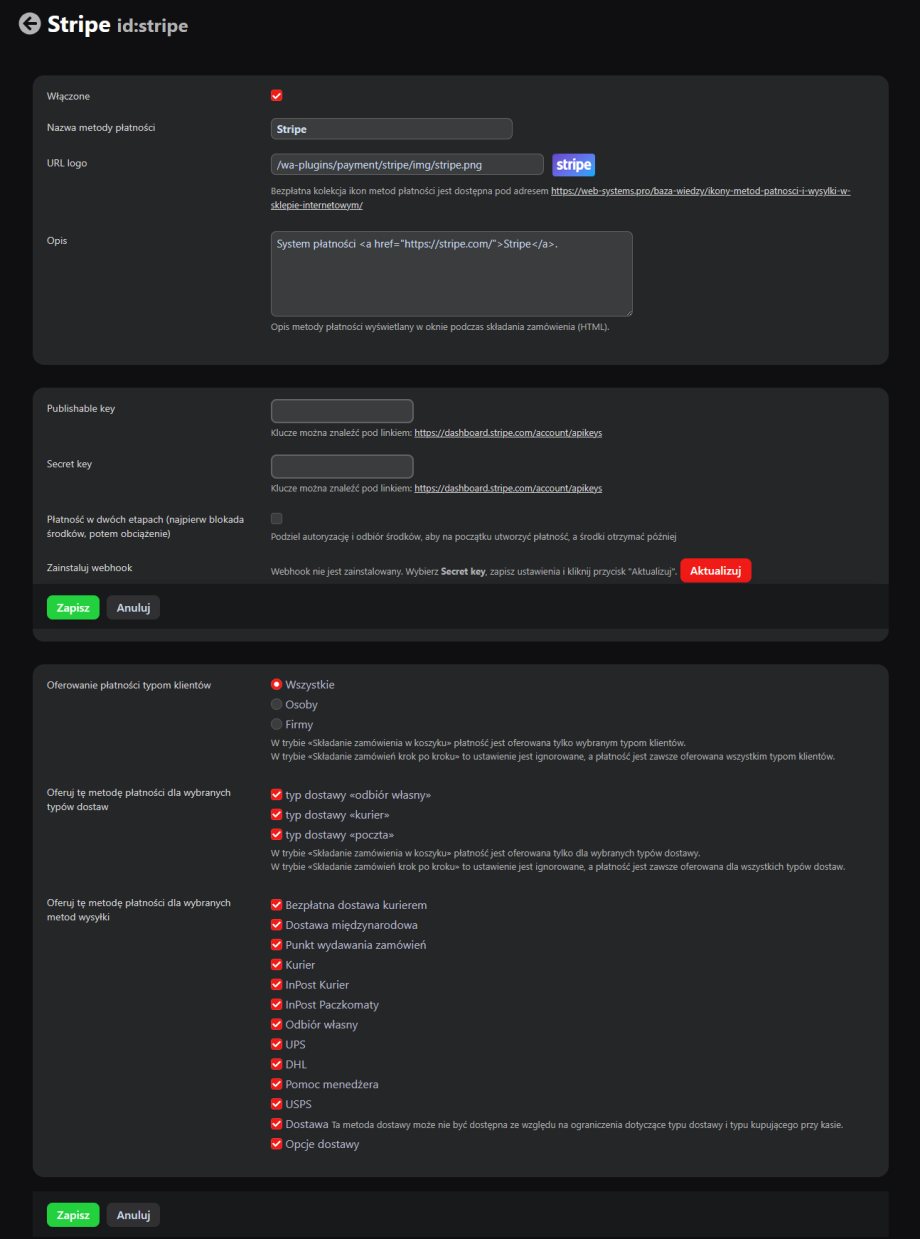Image resolution: width=920 pixels, height=1239 pixels.
Task: Select the Osoby radio option
Action: tap(277, 705)
